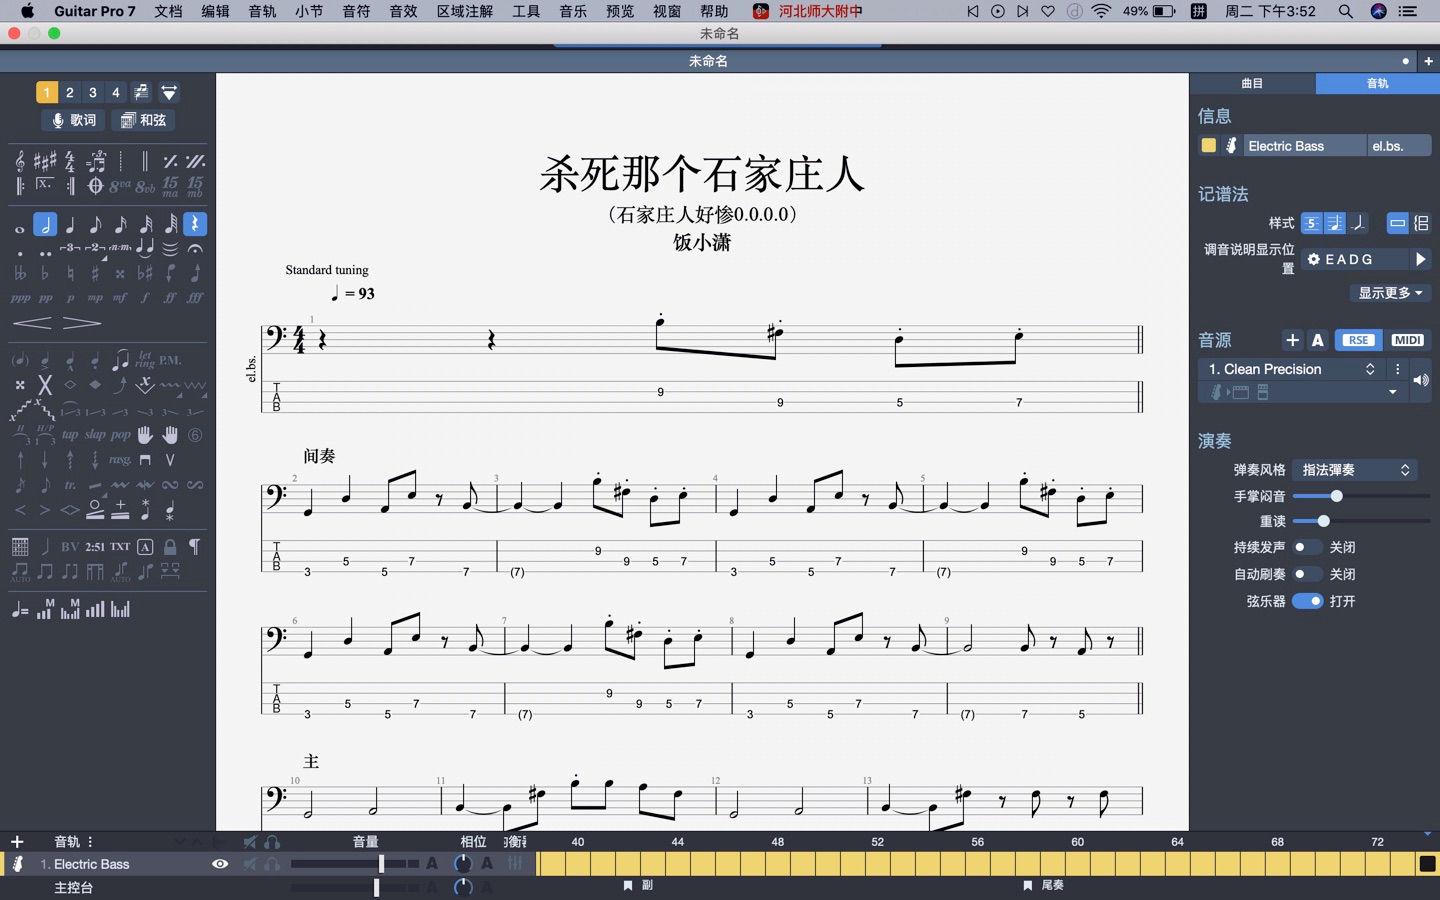Viewport: 1440px width, 900px height.
Task: Adjust the 手掌闷音 slider
Action: pos(1361,496)
